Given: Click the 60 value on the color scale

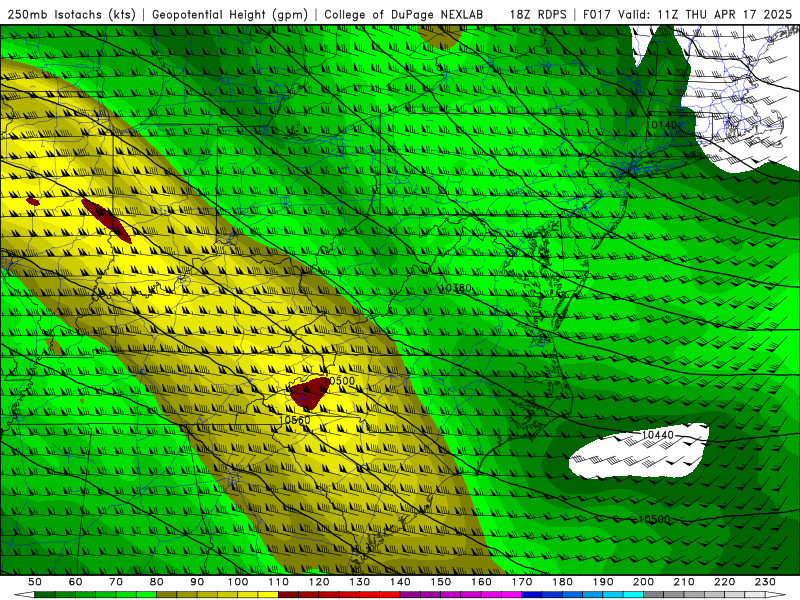Looking at the screenshot, I should tap(76, 582).
